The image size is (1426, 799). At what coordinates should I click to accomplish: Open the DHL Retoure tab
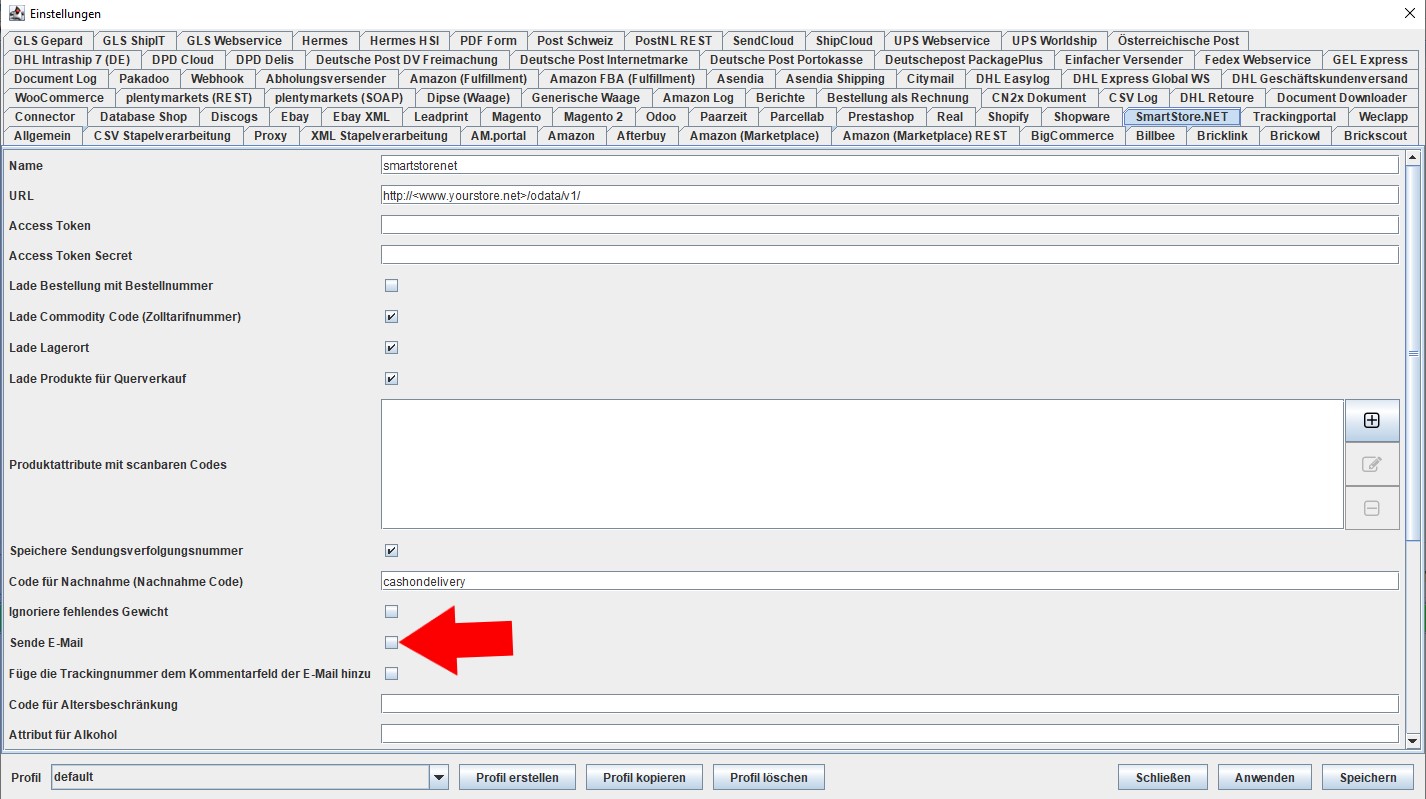[1216, 98]
